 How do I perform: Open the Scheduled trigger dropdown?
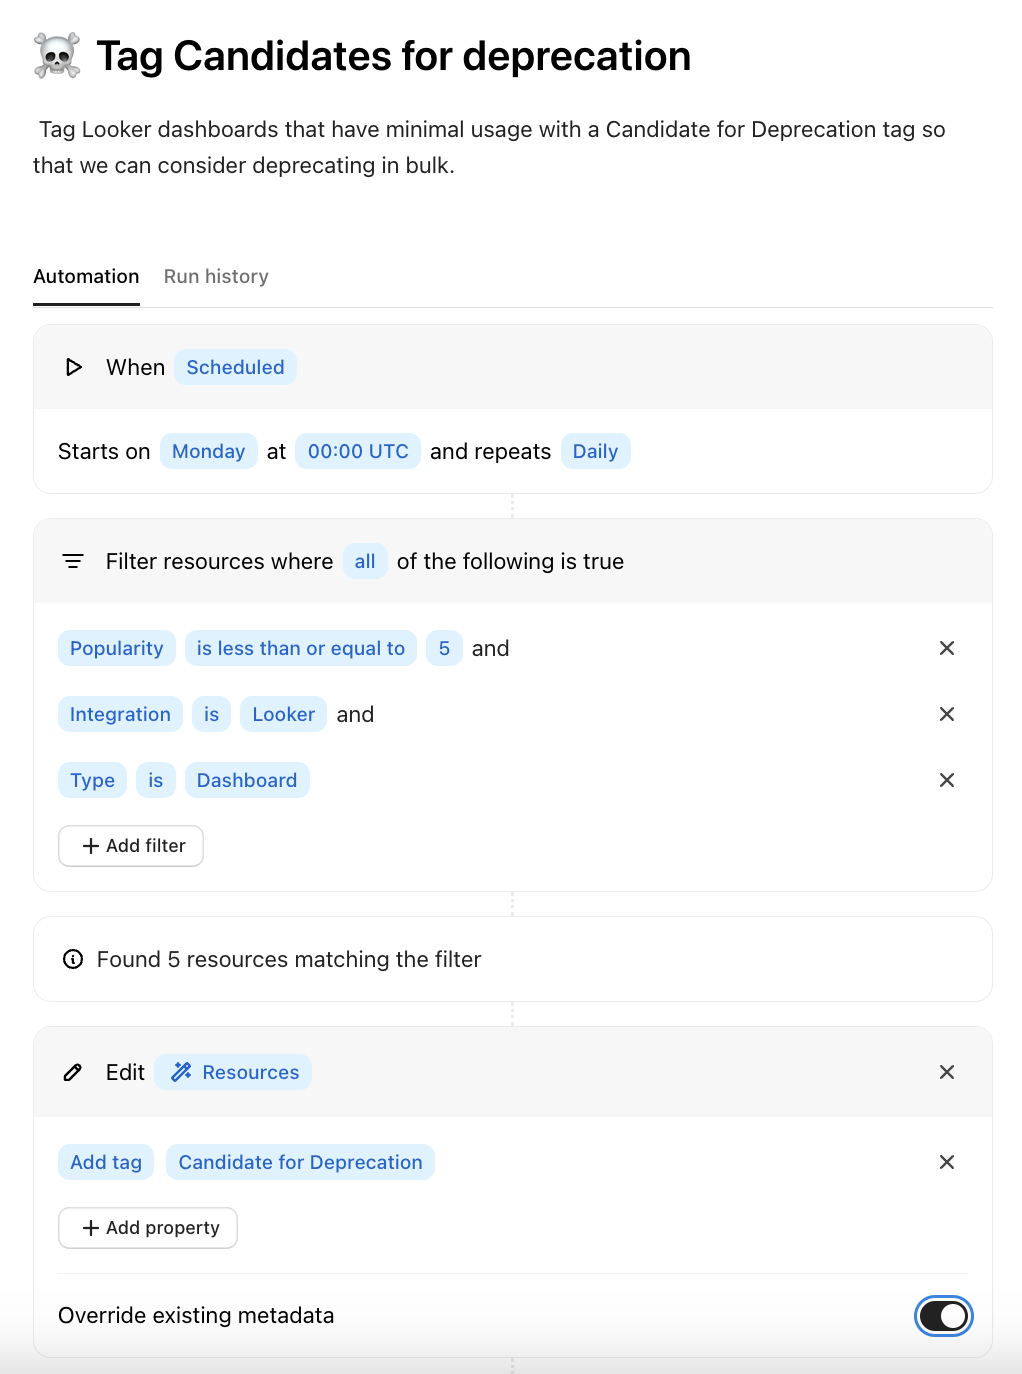[x=235, y=367]
